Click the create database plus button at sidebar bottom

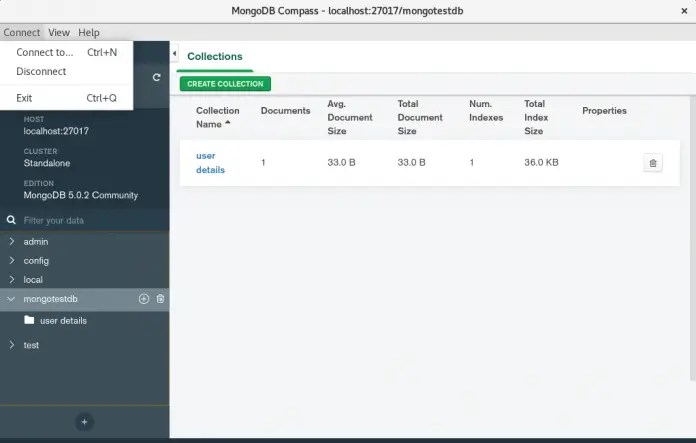[84, 422]
